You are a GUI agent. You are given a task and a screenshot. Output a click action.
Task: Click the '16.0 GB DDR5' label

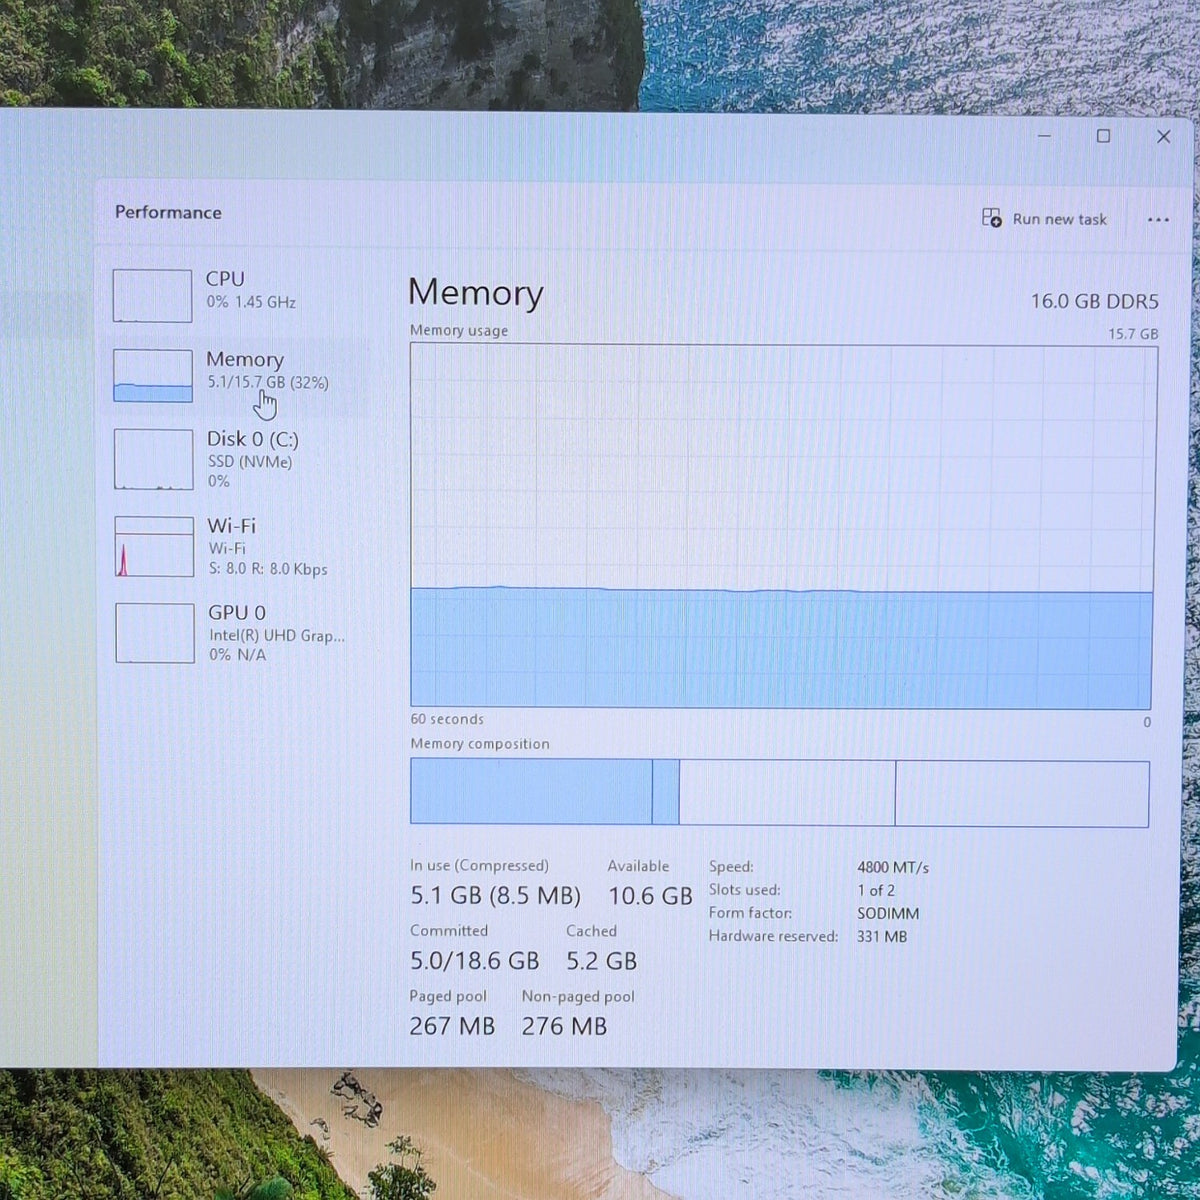1094,301
